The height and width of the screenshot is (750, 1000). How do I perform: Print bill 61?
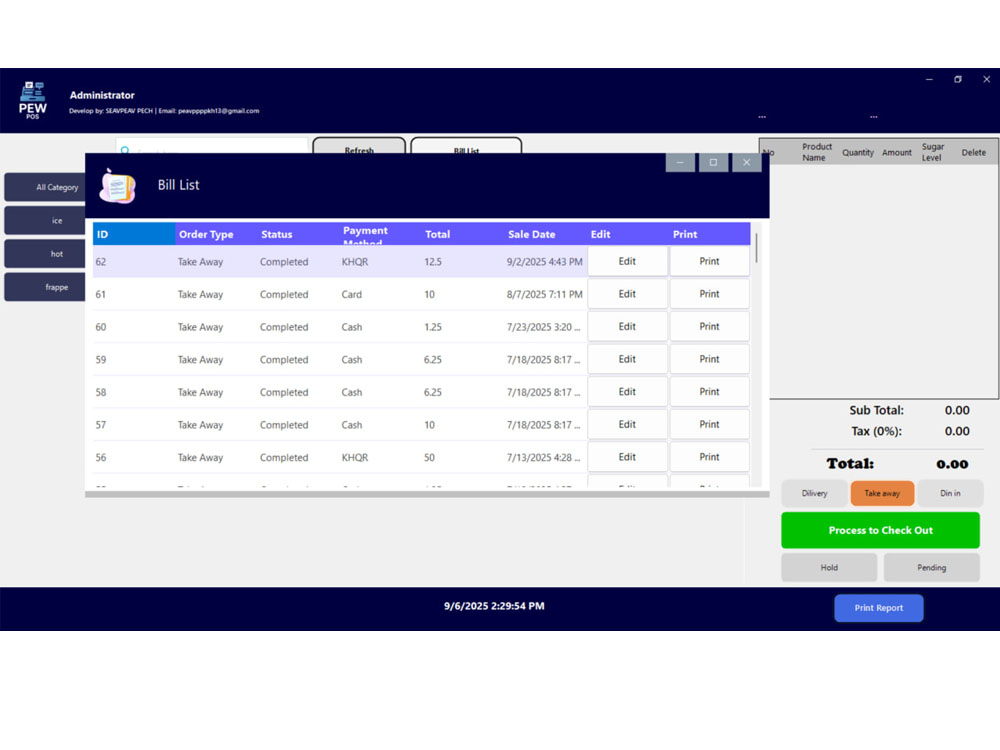pos(709,294)
